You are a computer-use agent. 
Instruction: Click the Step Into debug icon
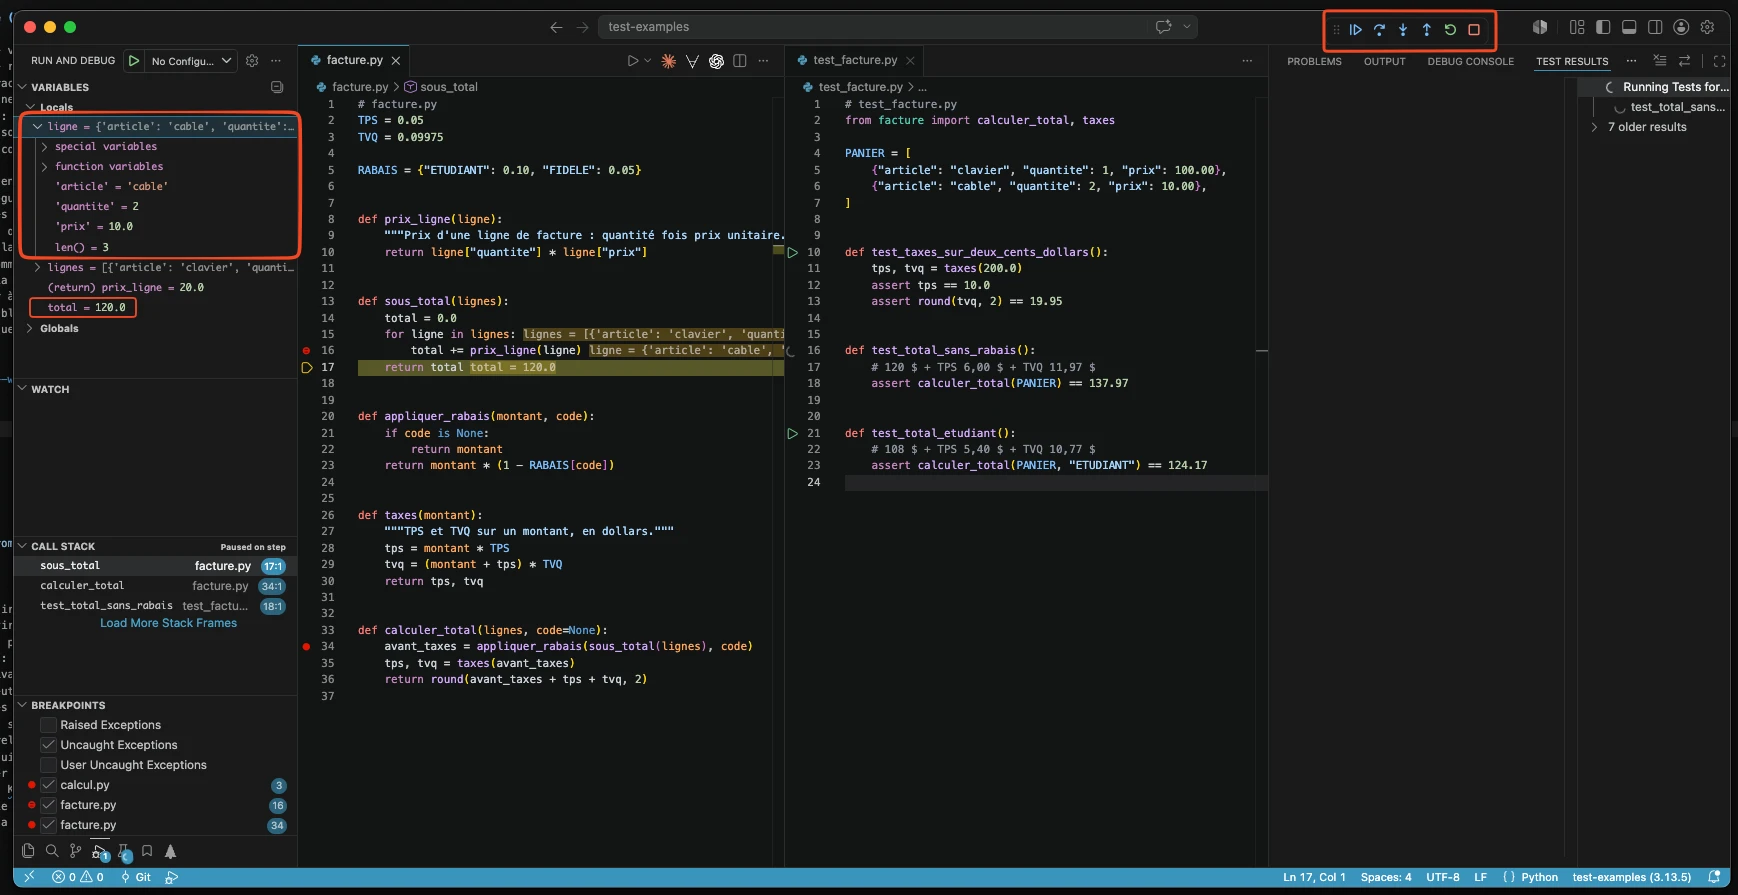coord(1403,30)
